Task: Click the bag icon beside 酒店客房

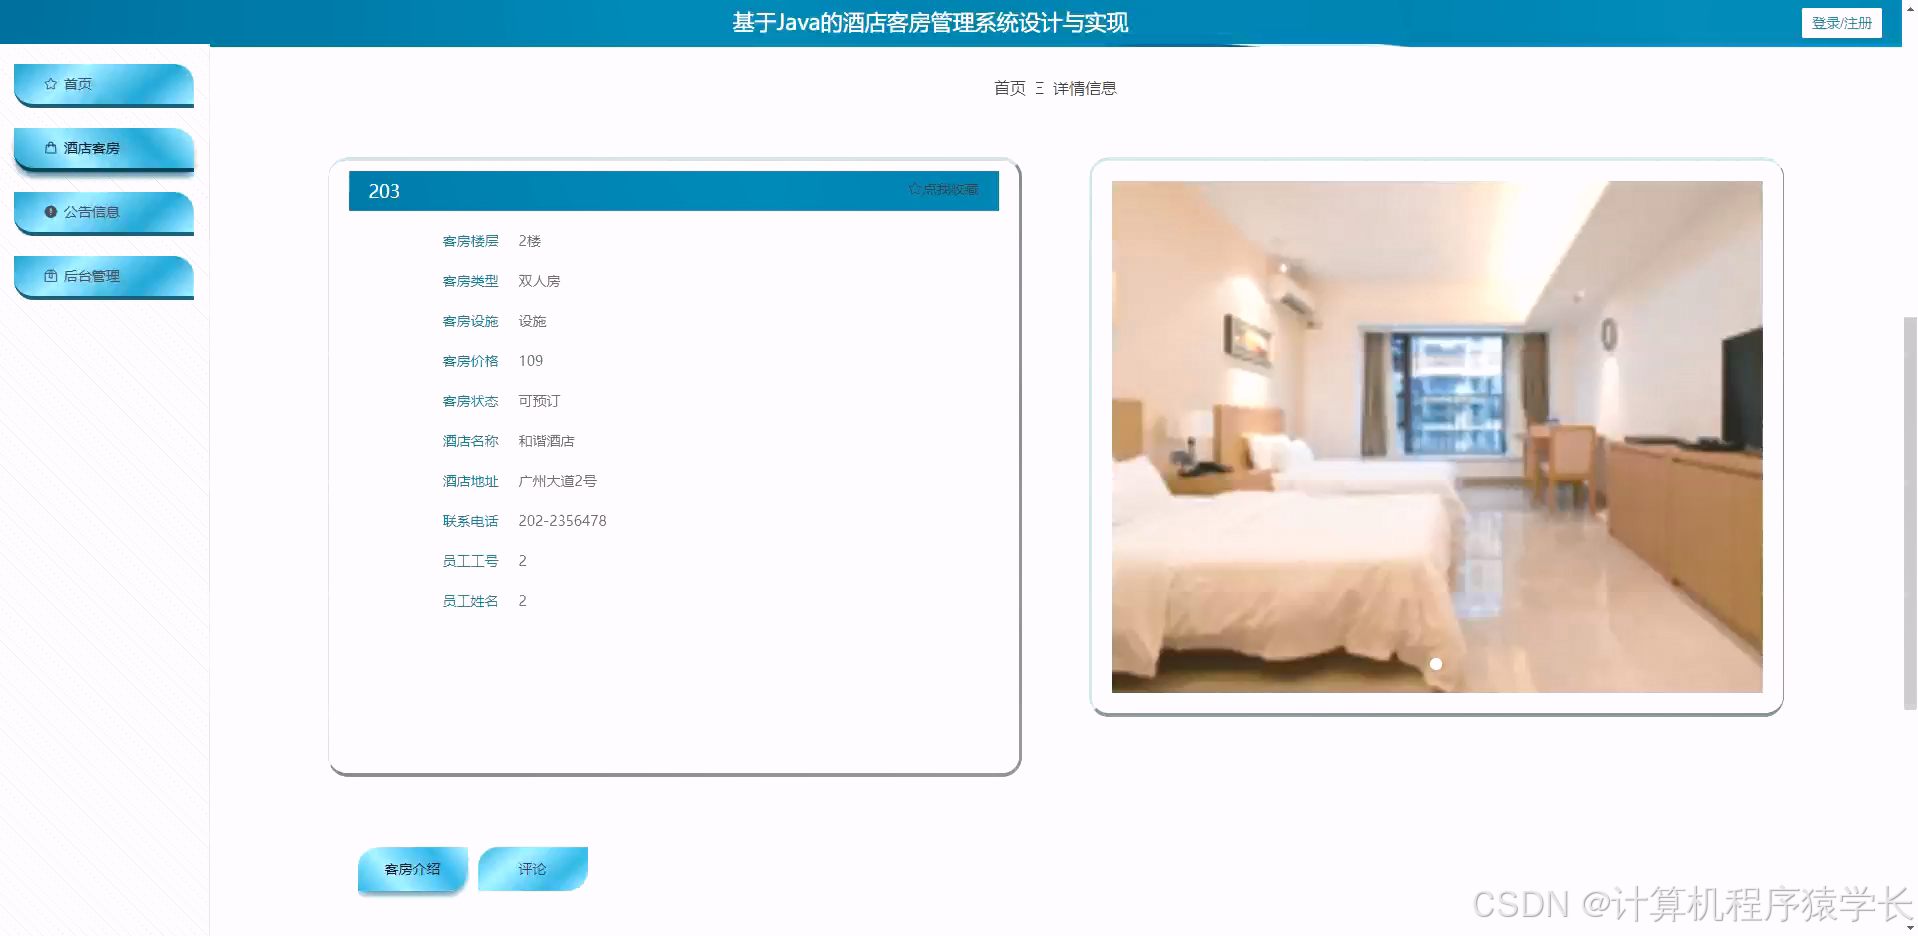Action: [51, 148]
